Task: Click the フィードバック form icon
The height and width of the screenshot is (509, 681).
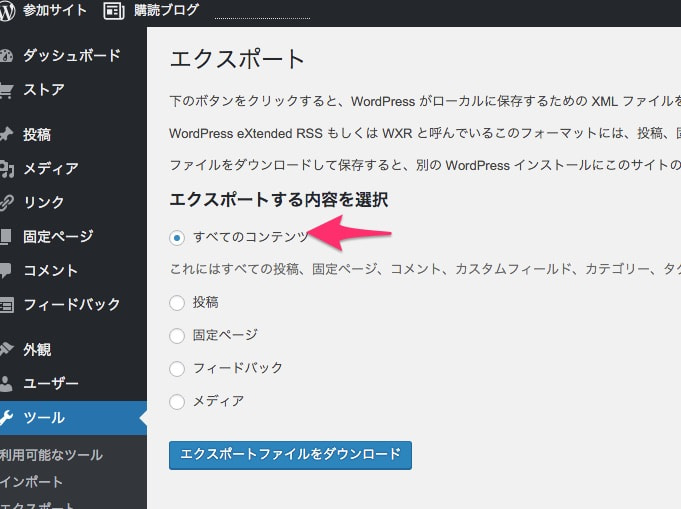Action: [7, 305]
